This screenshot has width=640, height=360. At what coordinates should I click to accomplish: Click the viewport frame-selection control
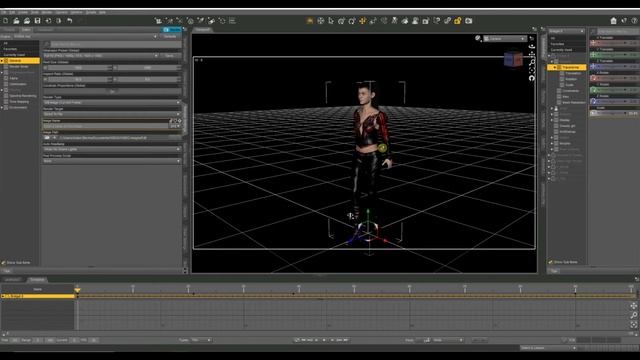532,70
